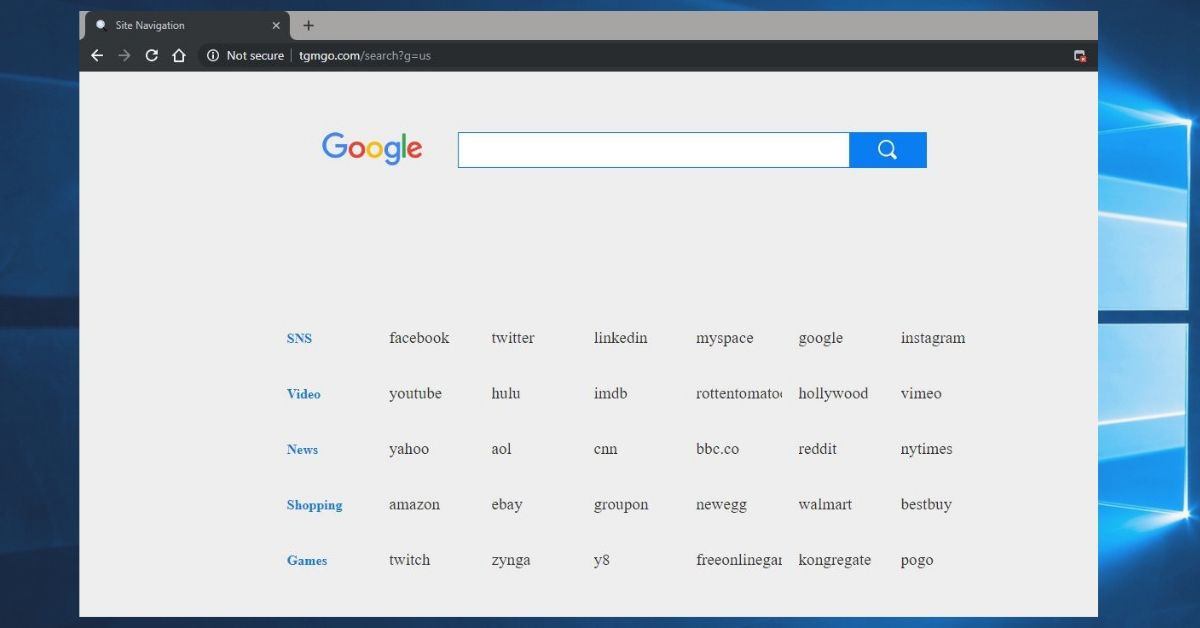Go to the home page via house icon
Viewport: 1200px width, 628px height.
[179, 56]
